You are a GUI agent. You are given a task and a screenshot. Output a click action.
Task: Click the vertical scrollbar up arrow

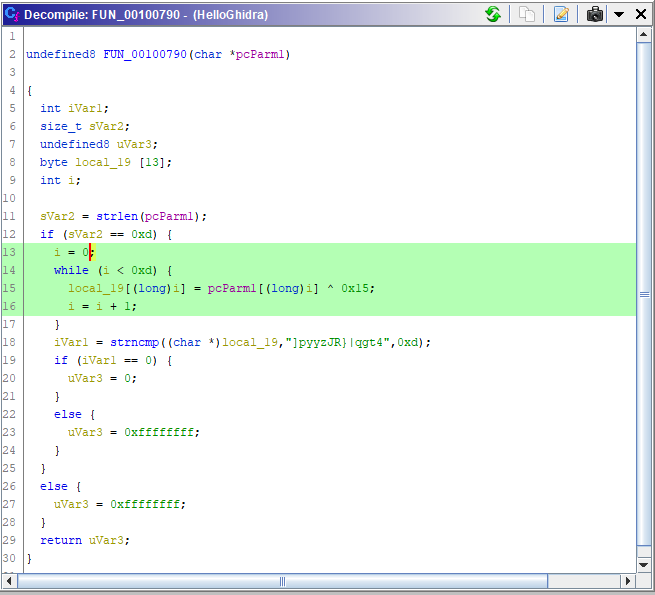pyautogui.click(x=643, y=35)
